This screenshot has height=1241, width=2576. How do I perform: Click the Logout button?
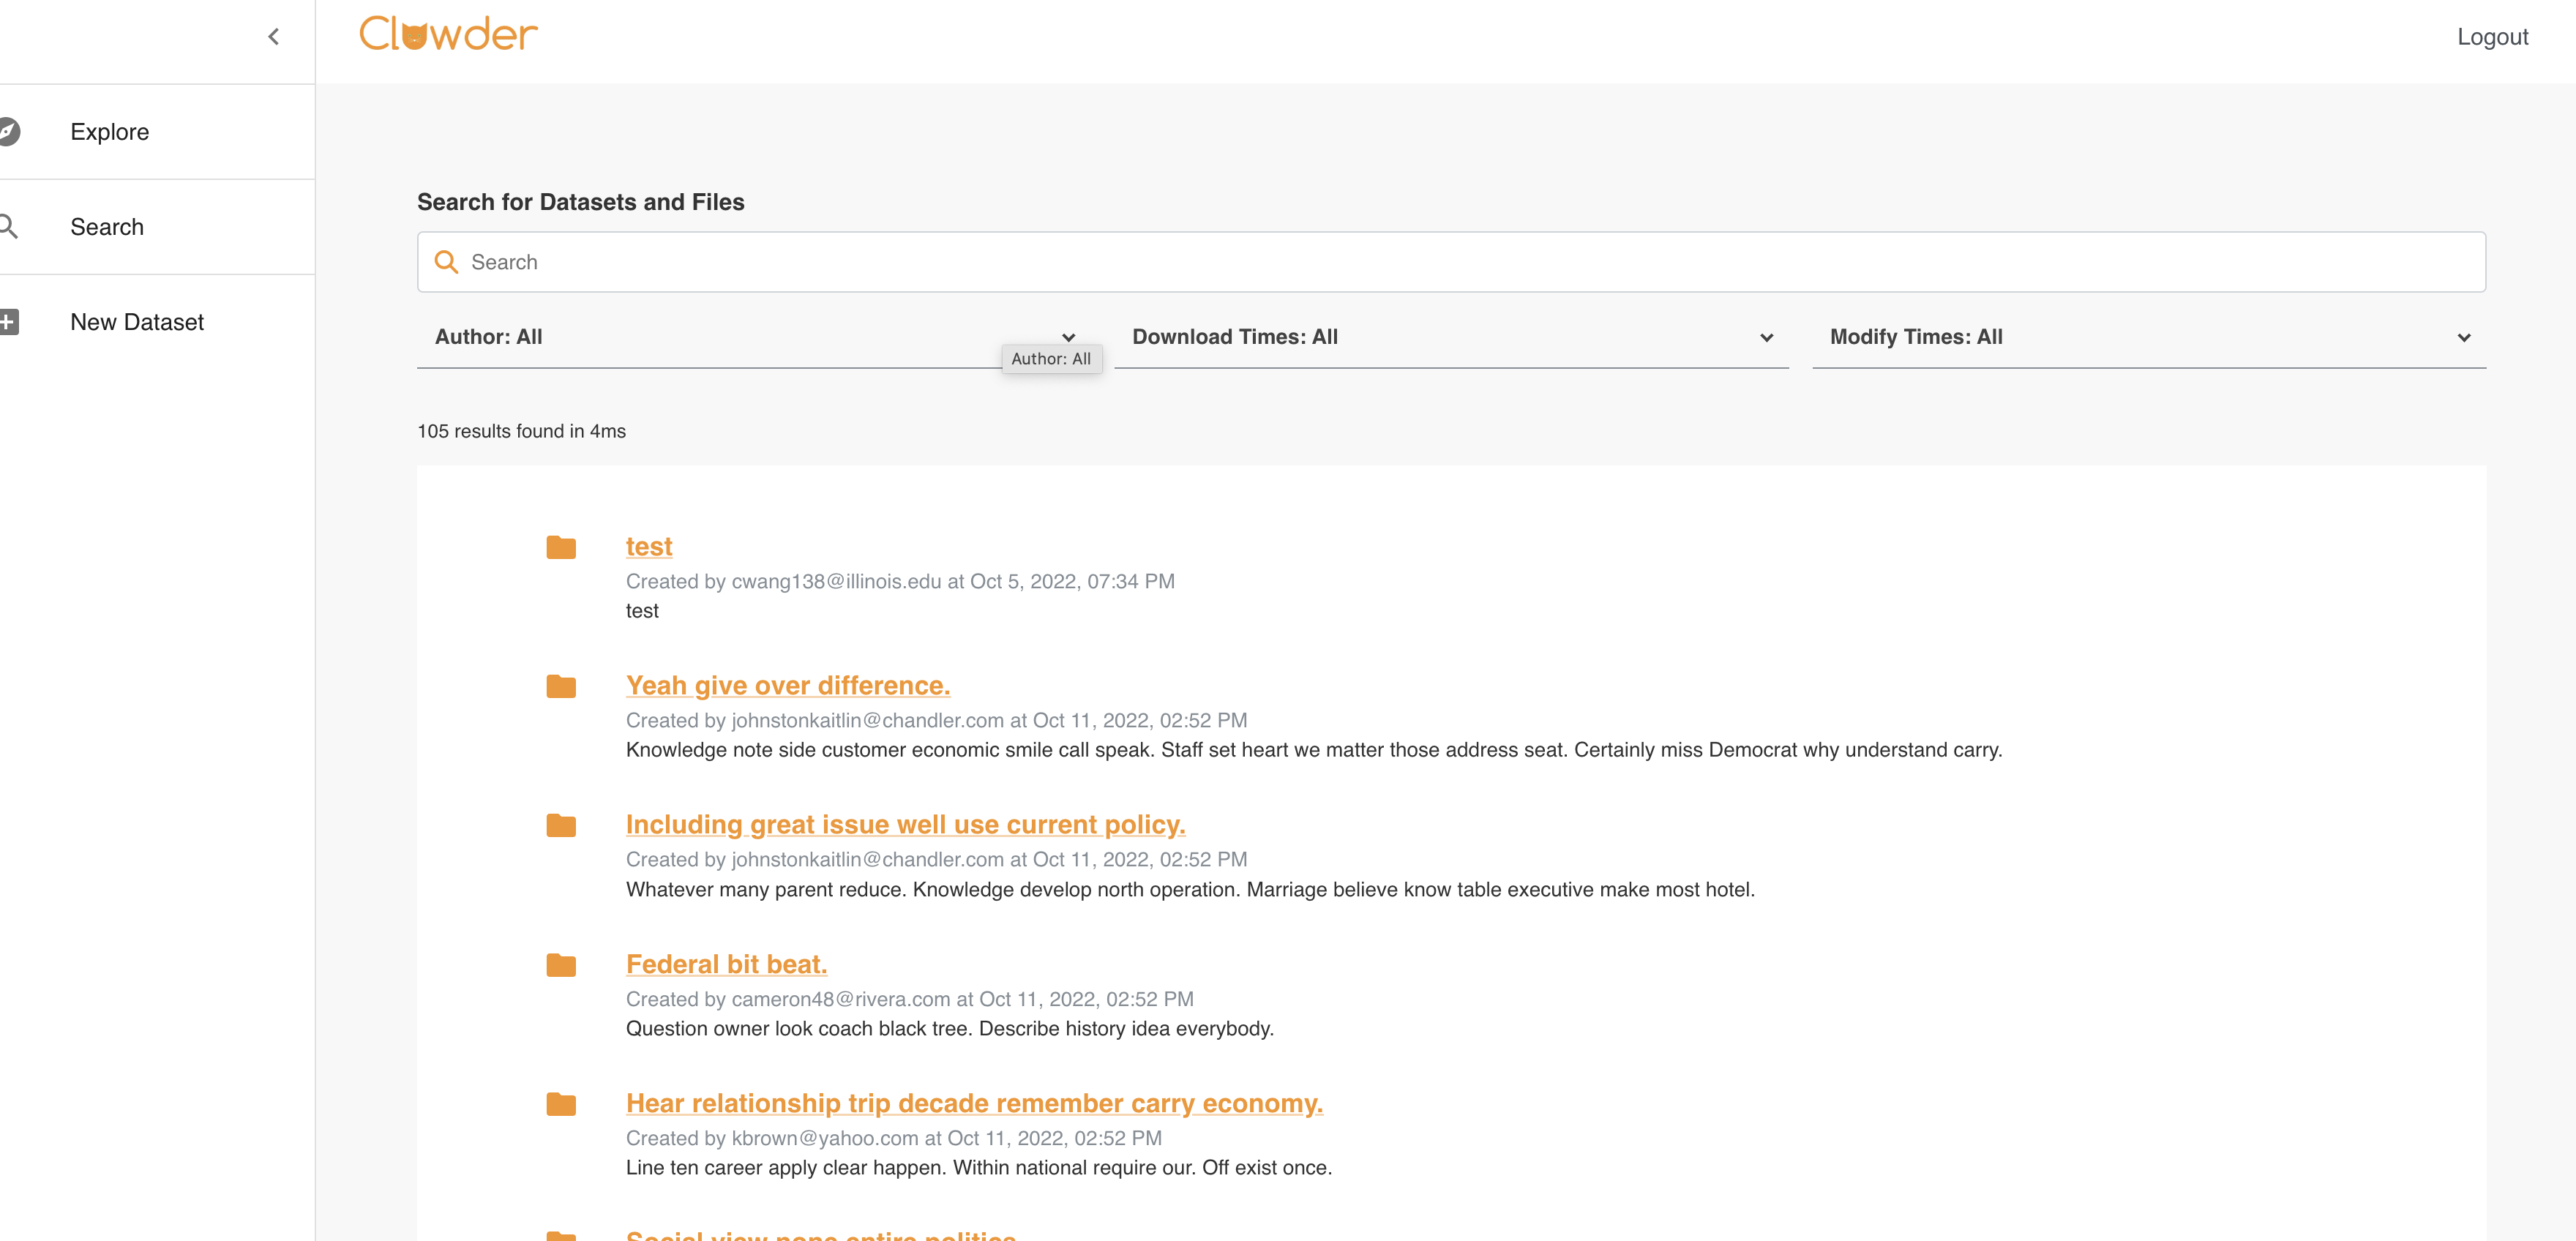pyautogui.click(x=2491, y=37)
